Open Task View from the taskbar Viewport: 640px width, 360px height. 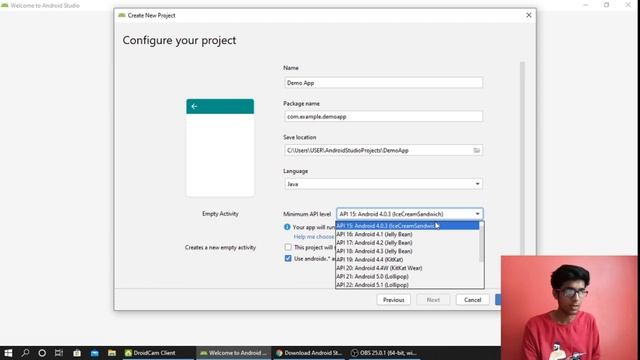point(59,353)
